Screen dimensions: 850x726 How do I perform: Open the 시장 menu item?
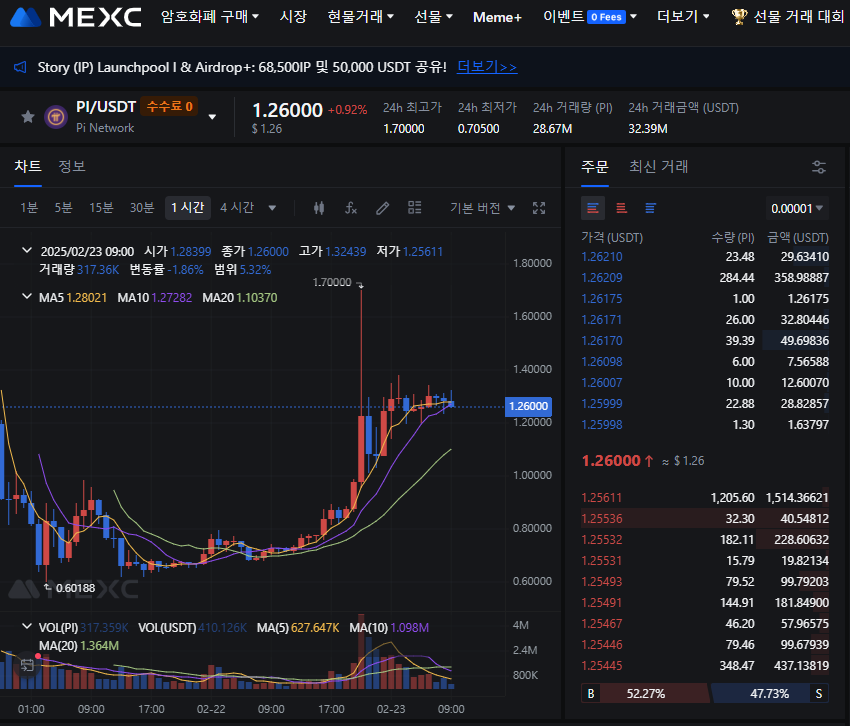point(293,17)
